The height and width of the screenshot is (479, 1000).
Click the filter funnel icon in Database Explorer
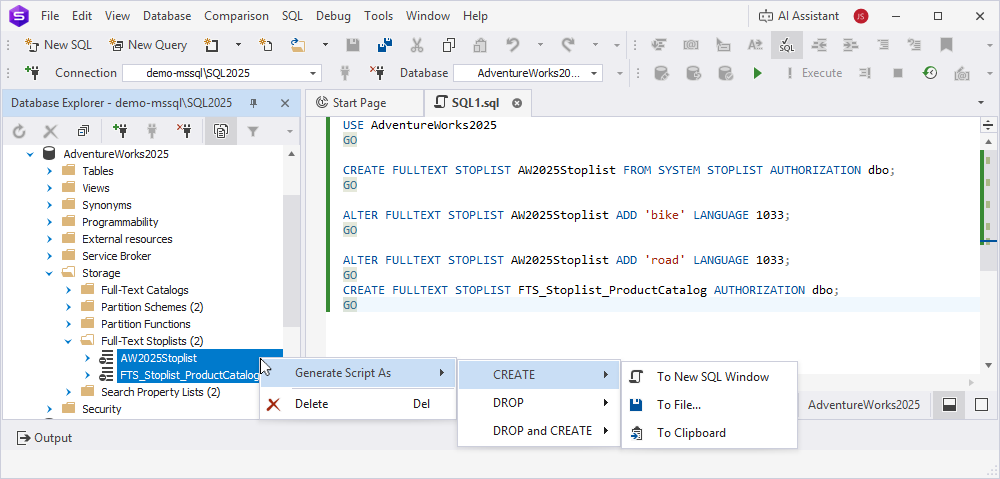tap(253, 131)
